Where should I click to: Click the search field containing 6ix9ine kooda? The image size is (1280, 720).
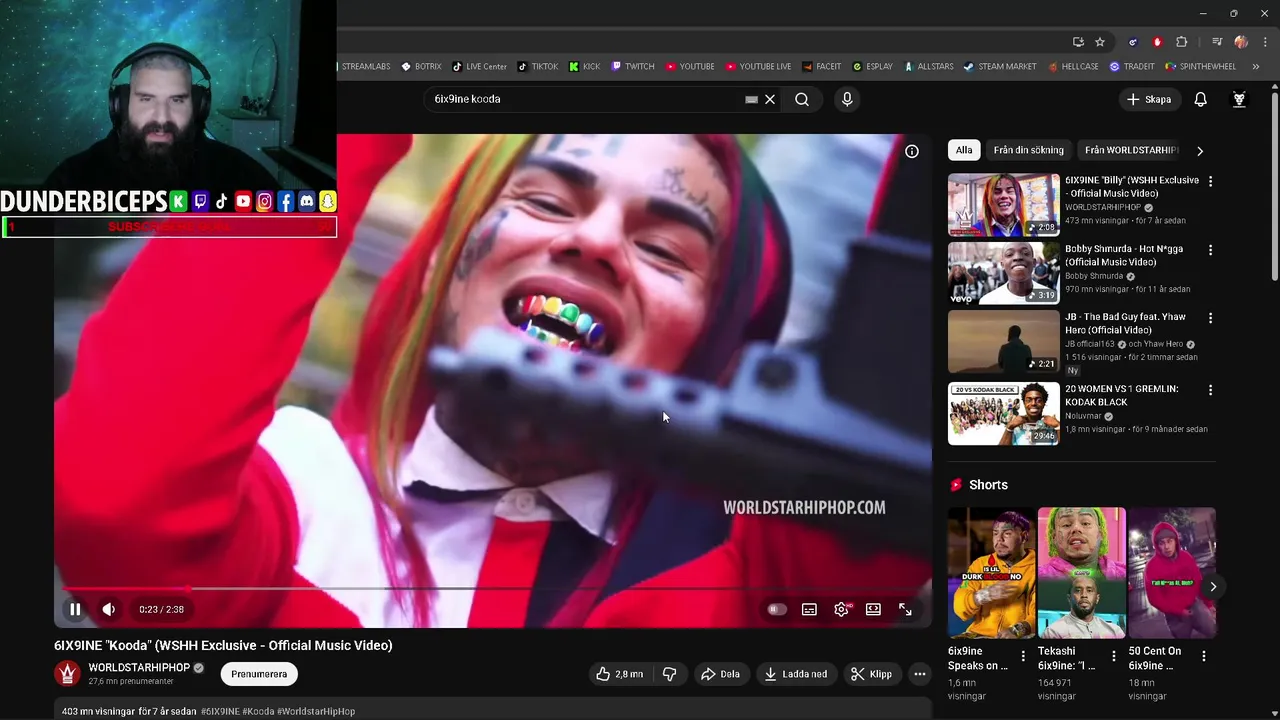[585, 99]
